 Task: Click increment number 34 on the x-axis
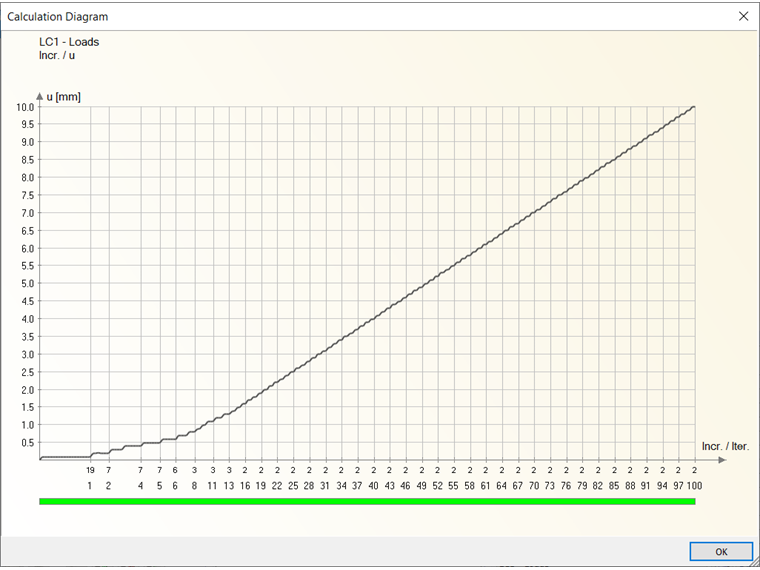tap(342, 486)
